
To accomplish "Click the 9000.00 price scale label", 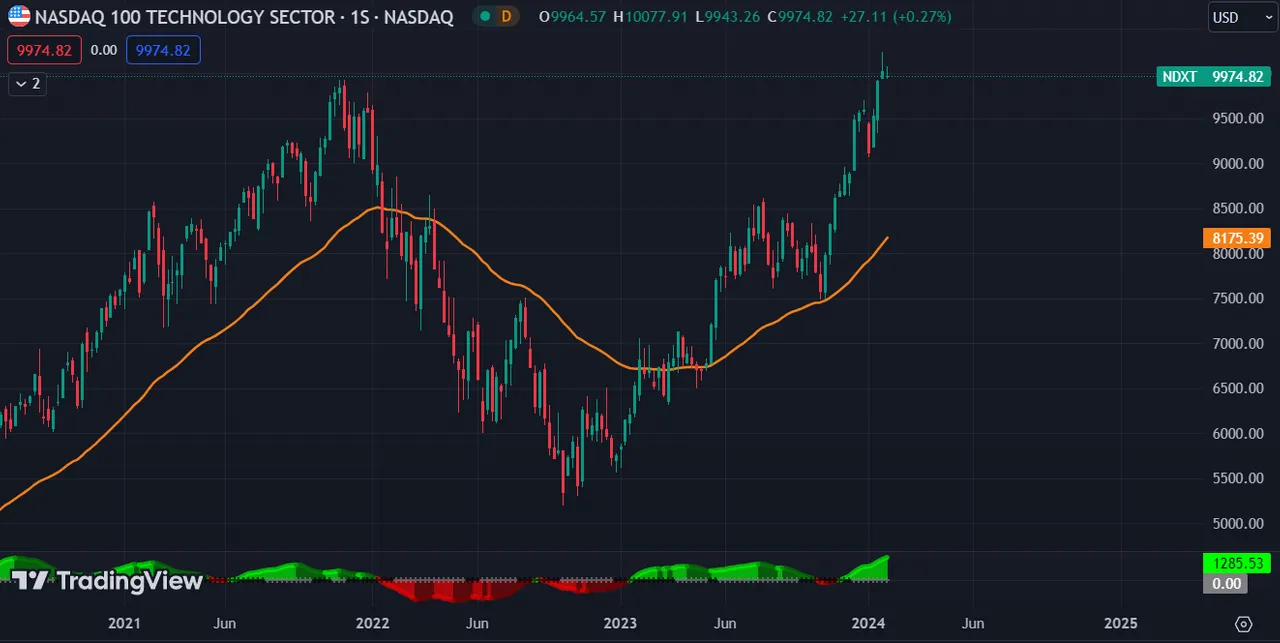I will point(1237,163).
